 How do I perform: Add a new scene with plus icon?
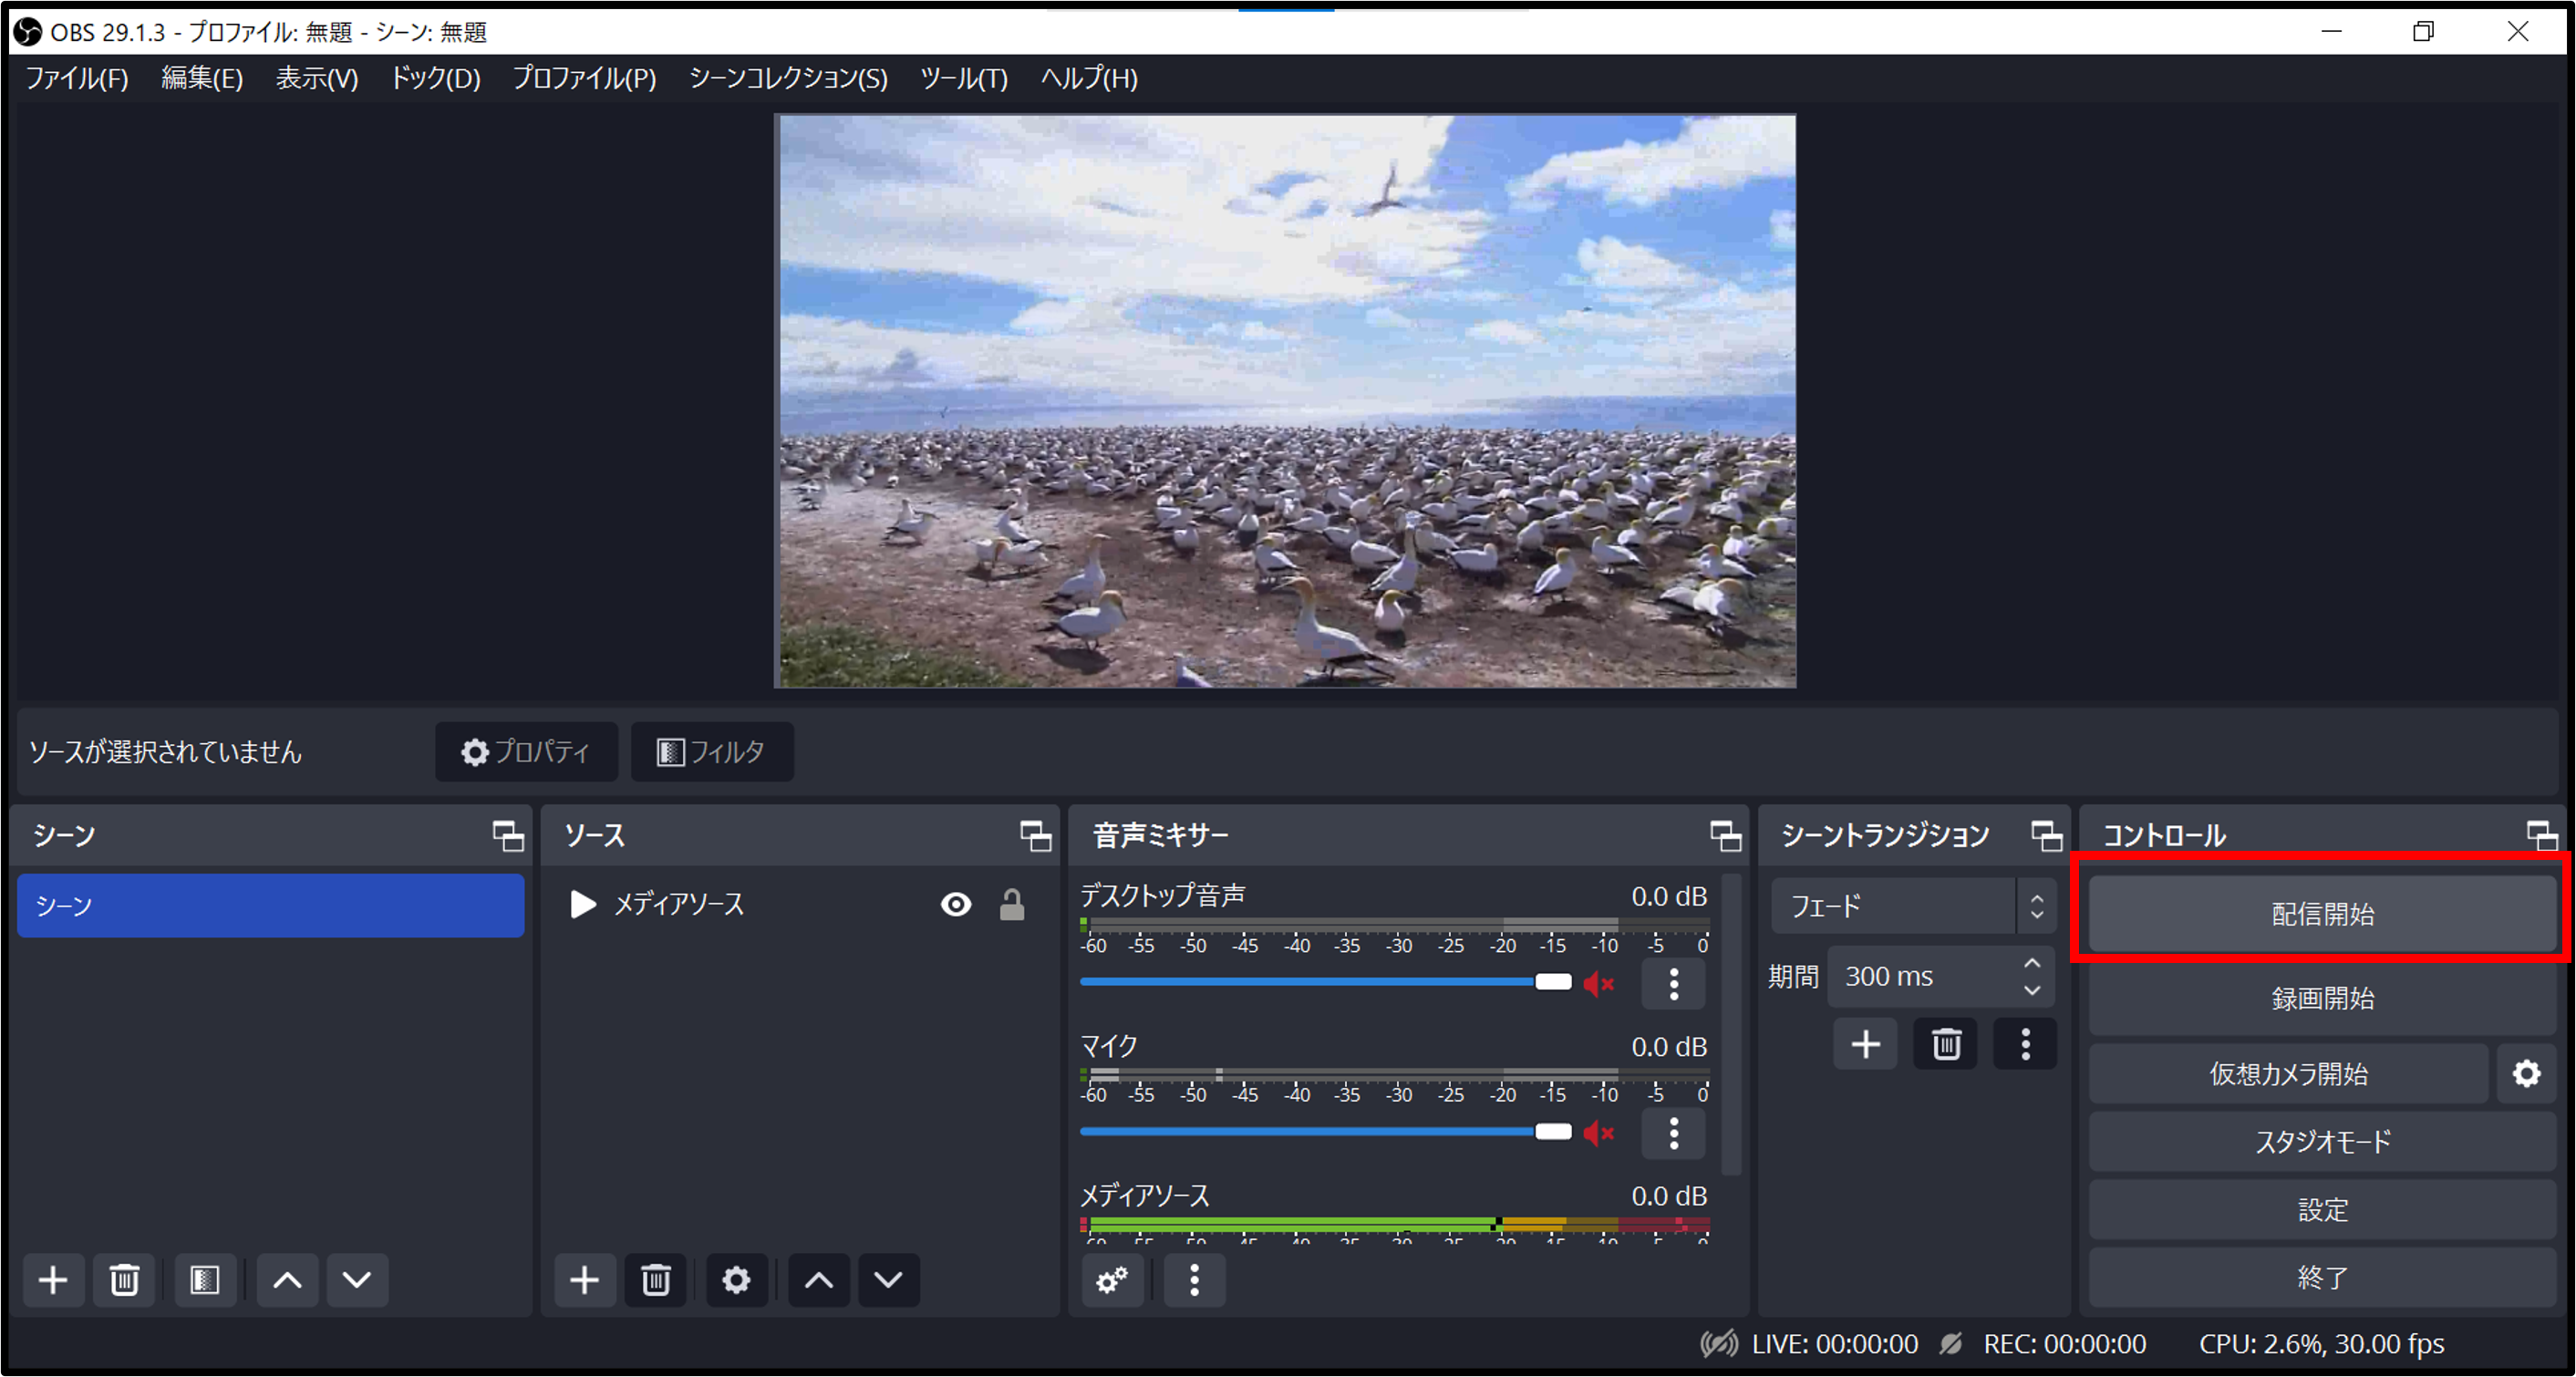pyautogui.click(x=53, y=1280)
